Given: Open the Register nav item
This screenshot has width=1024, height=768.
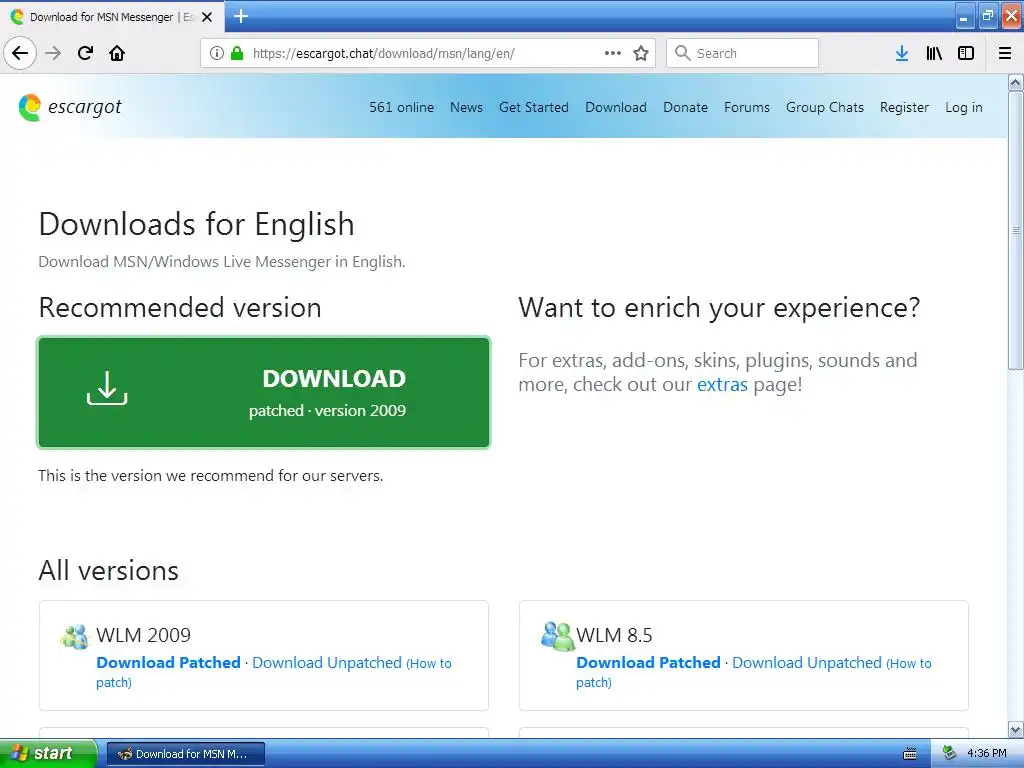Looking at the screenshot, I should 904,107.
